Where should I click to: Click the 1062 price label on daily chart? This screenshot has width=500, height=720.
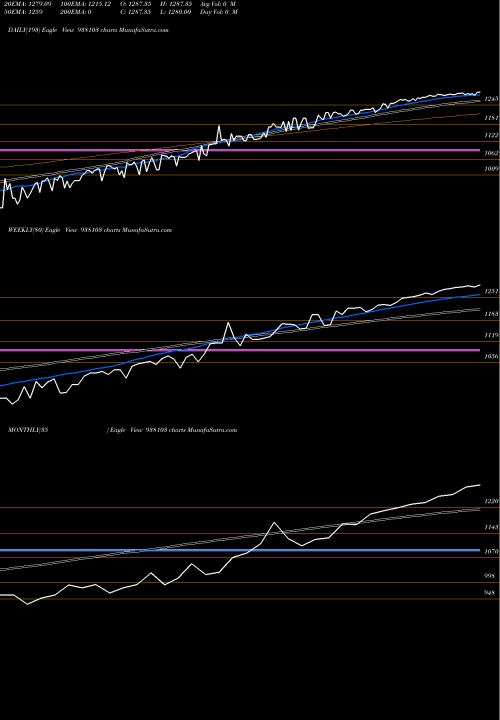pyautogui.click(x=491, y=153)
